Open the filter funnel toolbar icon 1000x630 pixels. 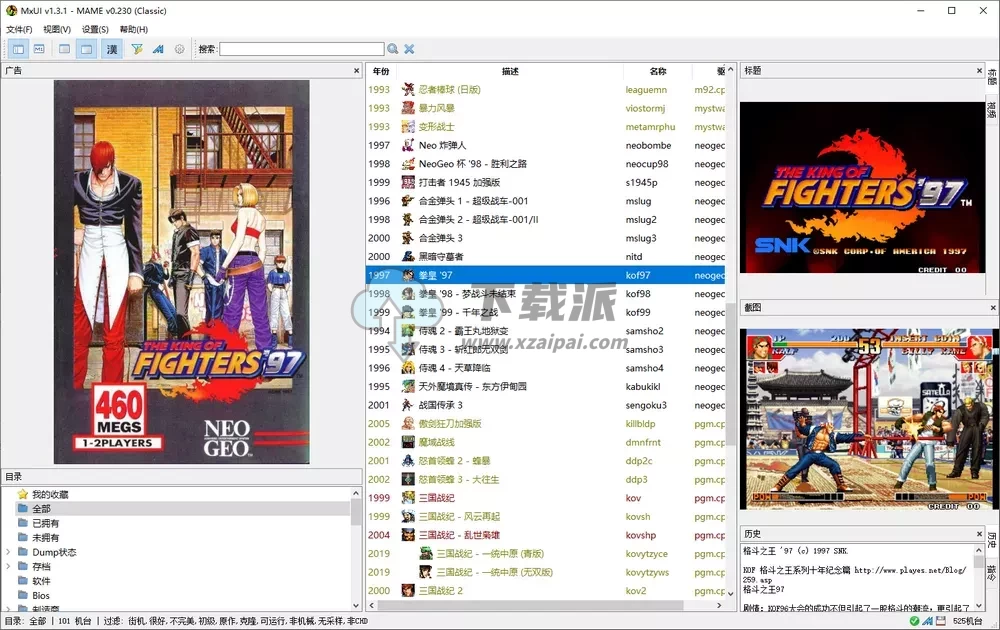pos(136,49)
